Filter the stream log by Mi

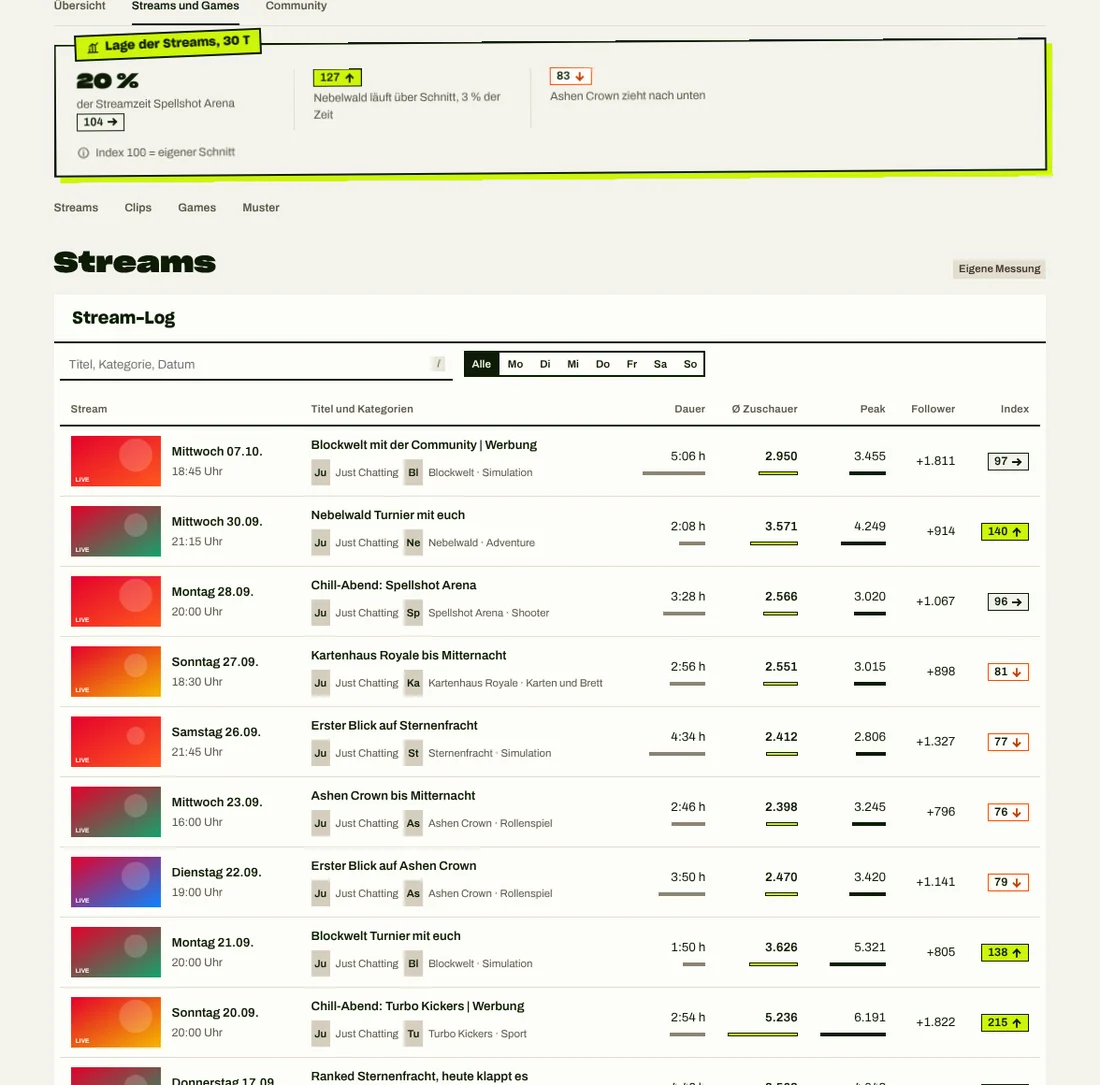click(x=573, y=364)
